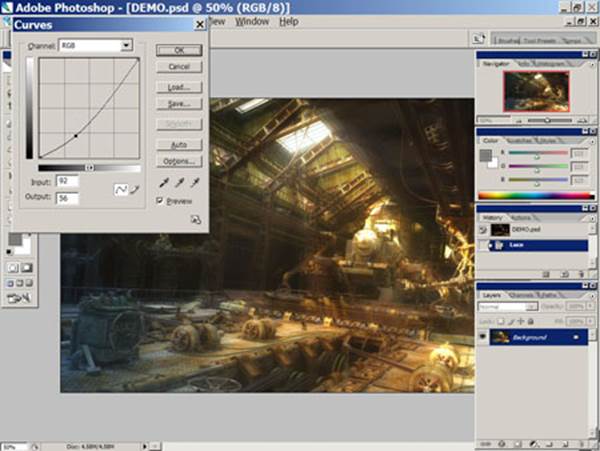Viewport: 600px width, 451px height.
Task: Click the Auto button in Curves
Action: [x=179, y=145]
